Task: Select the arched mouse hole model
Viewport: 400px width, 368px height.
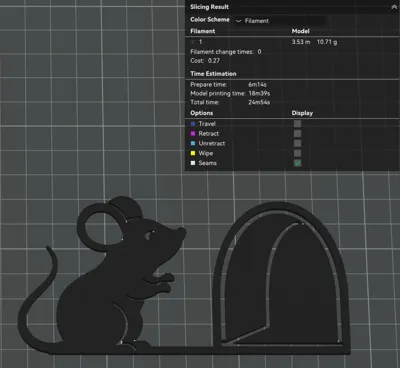Action: click(x=282, y=277)
